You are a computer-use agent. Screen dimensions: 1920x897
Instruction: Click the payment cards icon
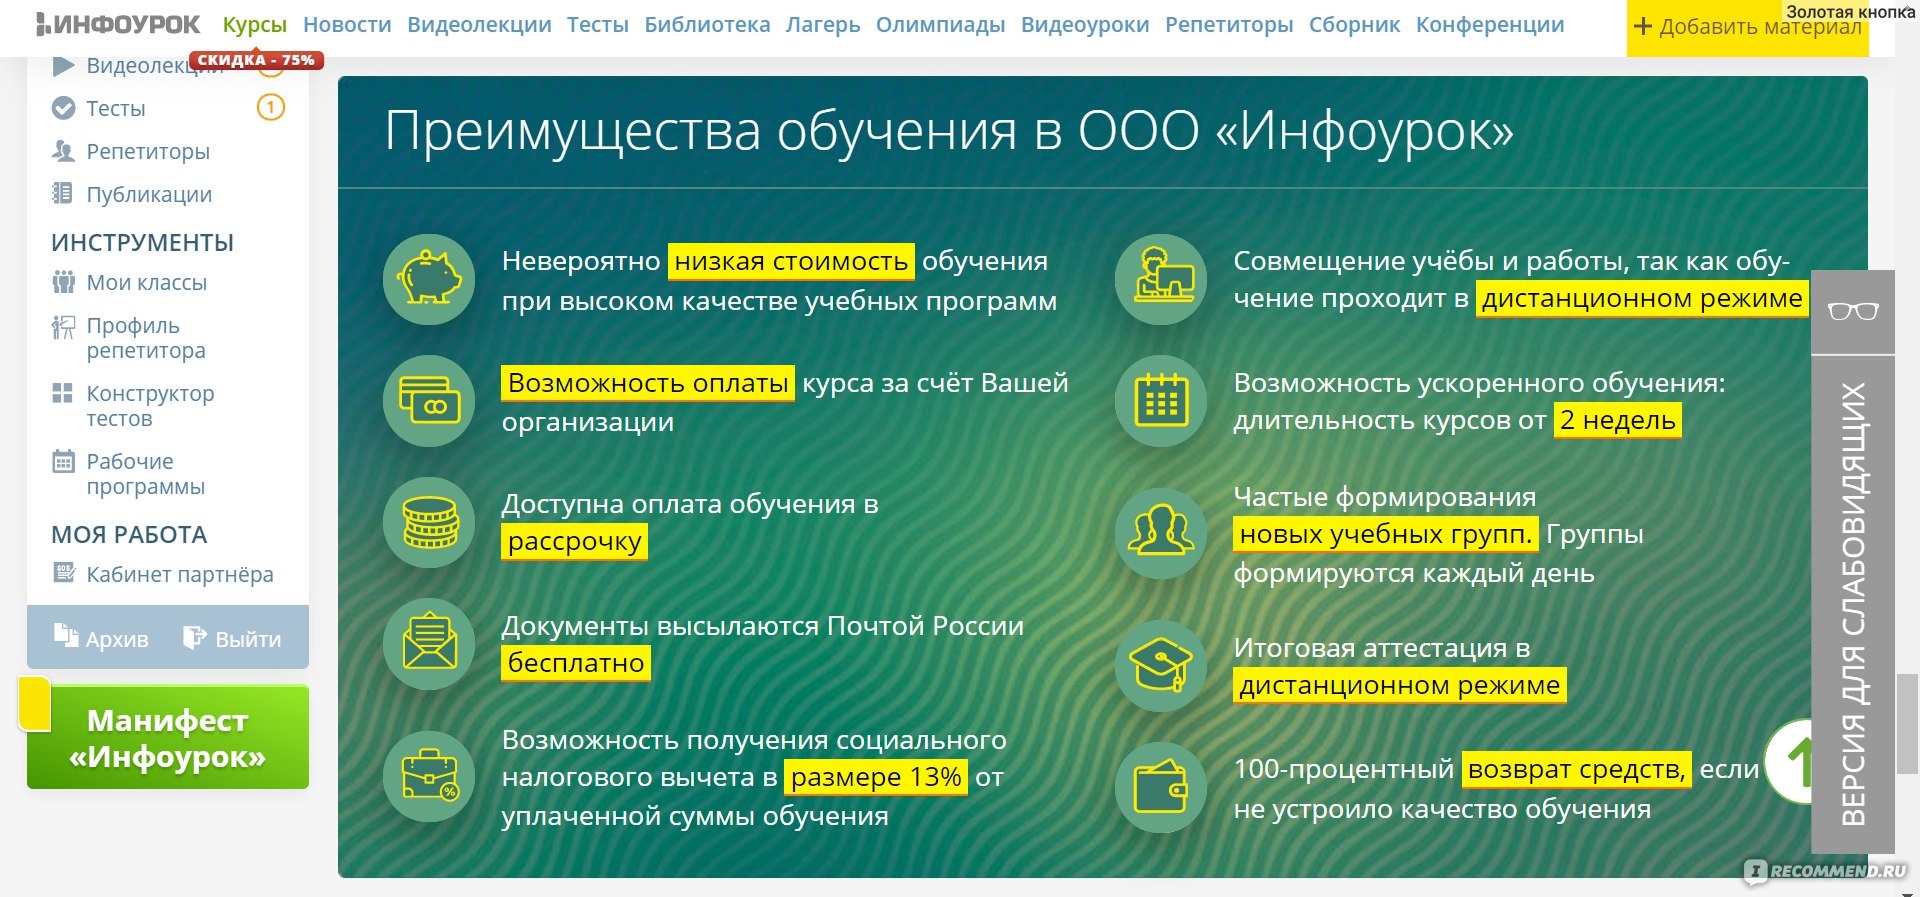click(429, 401)
